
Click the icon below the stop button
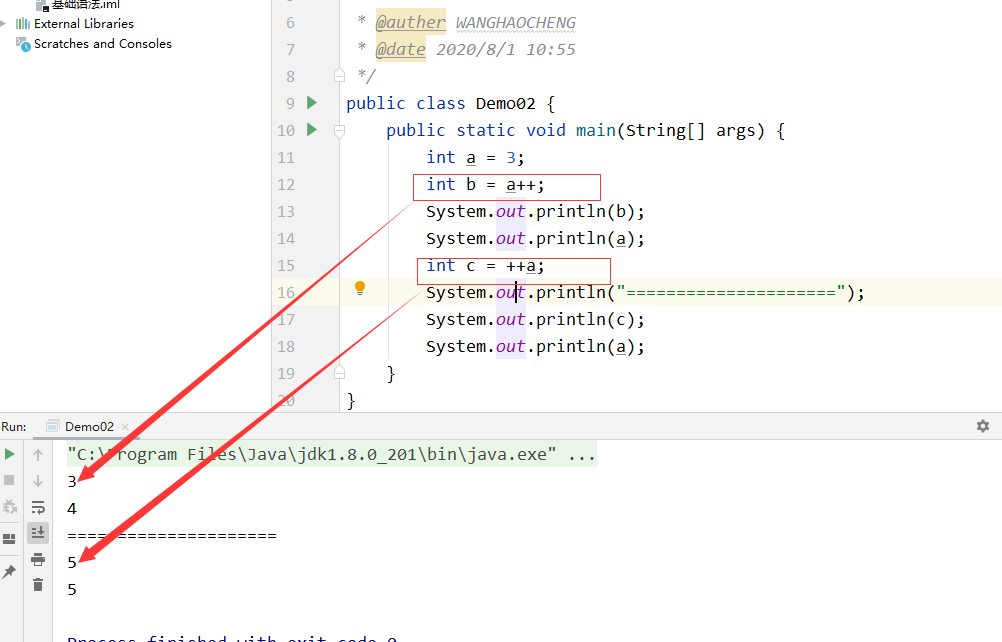click(10, 507)
